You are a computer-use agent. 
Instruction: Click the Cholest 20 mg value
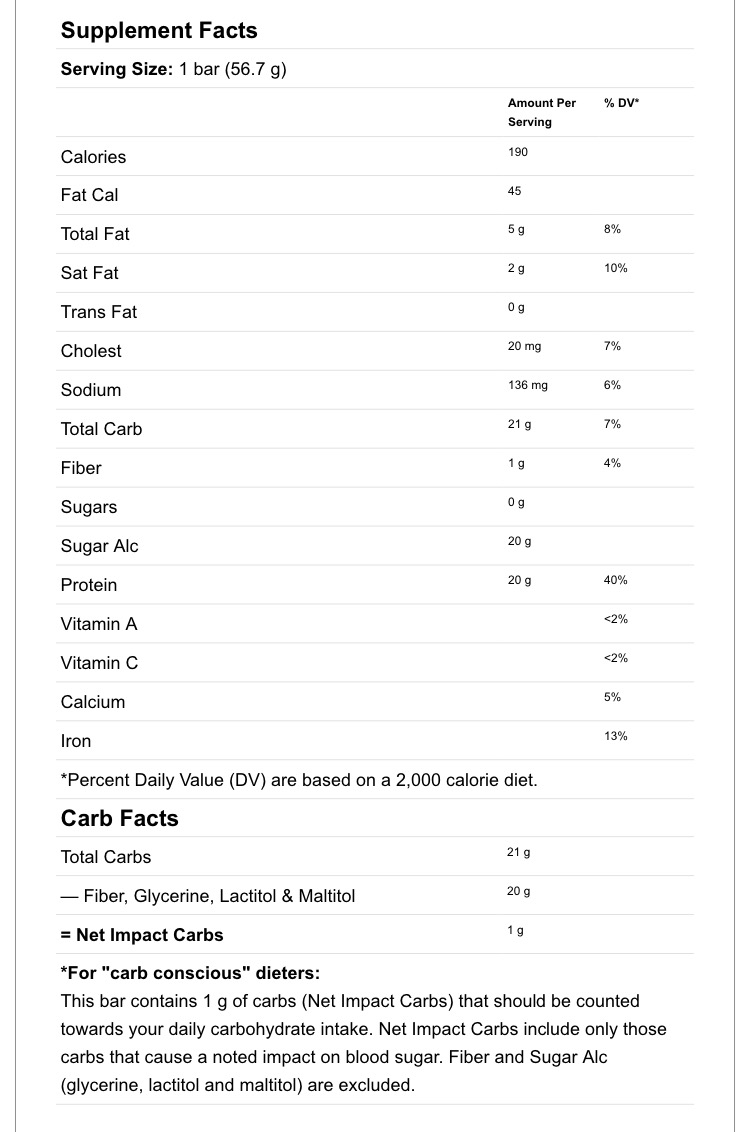tap(524, 346)
